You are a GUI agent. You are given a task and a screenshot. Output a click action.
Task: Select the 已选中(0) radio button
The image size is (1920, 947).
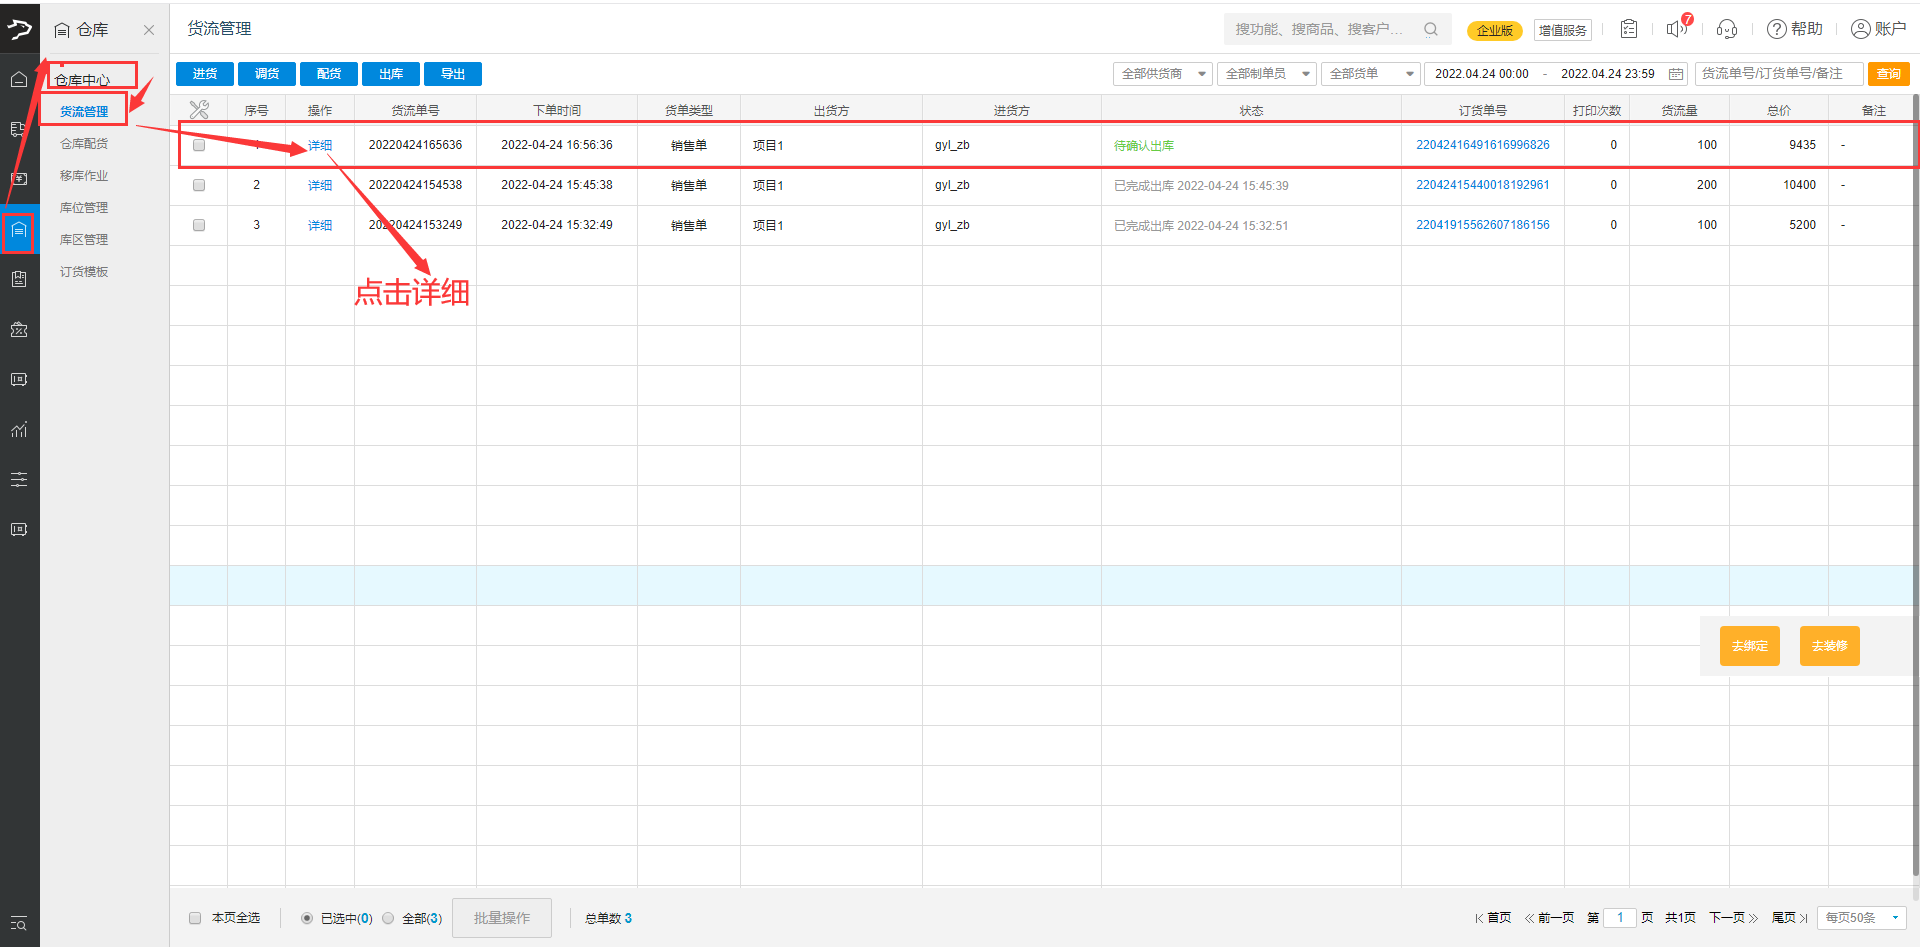(x=307, y=918)
